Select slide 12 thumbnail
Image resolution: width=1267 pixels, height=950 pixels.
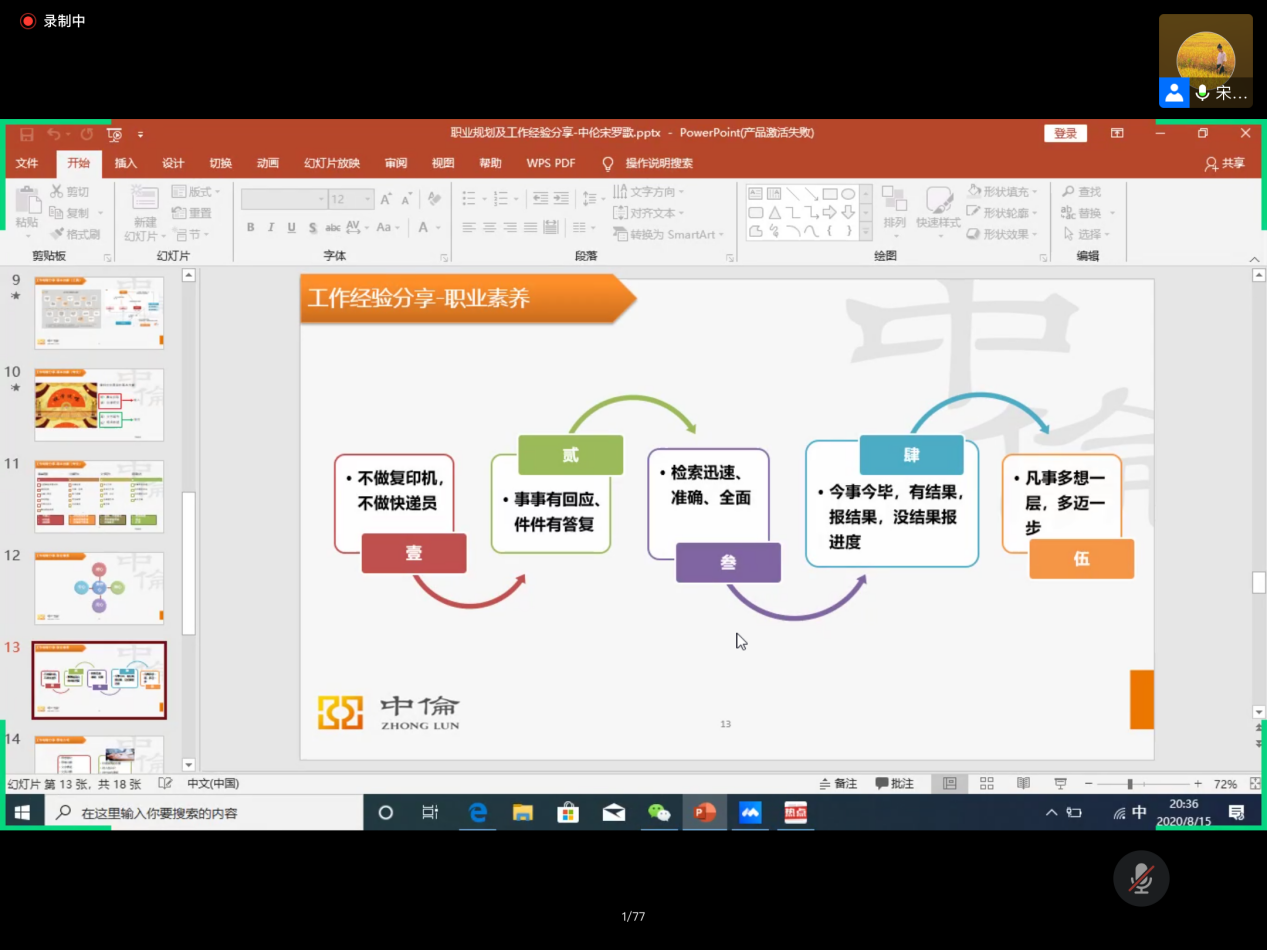(99, 587)
